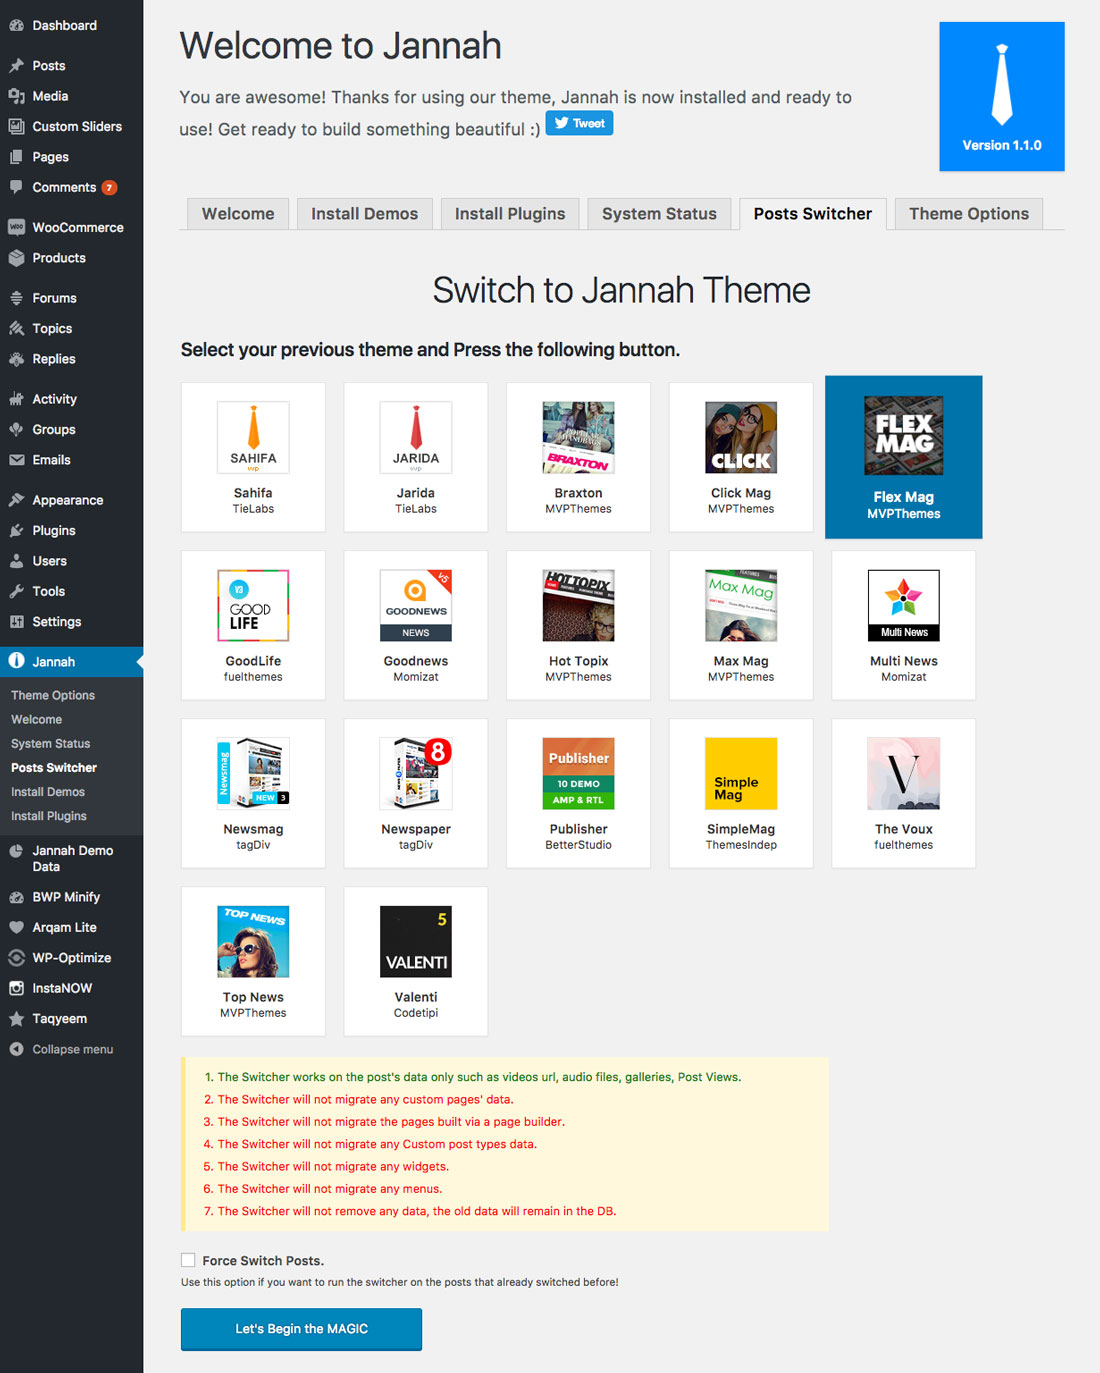This screenshot has height=1373, width=1100.
Task: Click the Replies icon in sidebar
Action: 16,359
